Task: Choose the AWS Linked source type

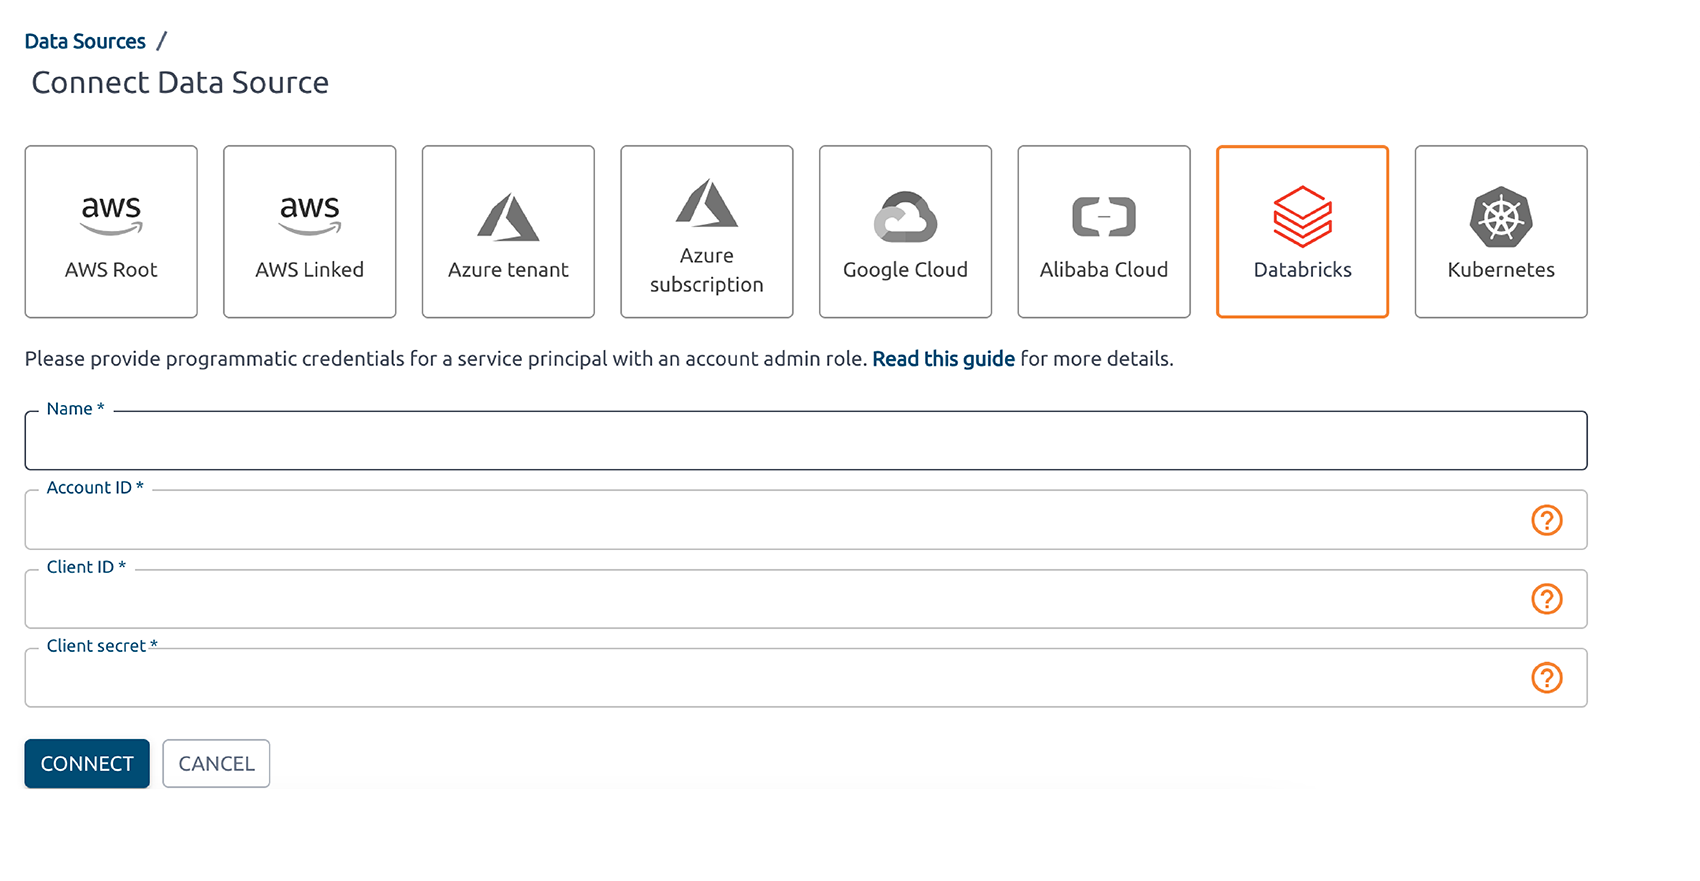Action: pos(310,232)
